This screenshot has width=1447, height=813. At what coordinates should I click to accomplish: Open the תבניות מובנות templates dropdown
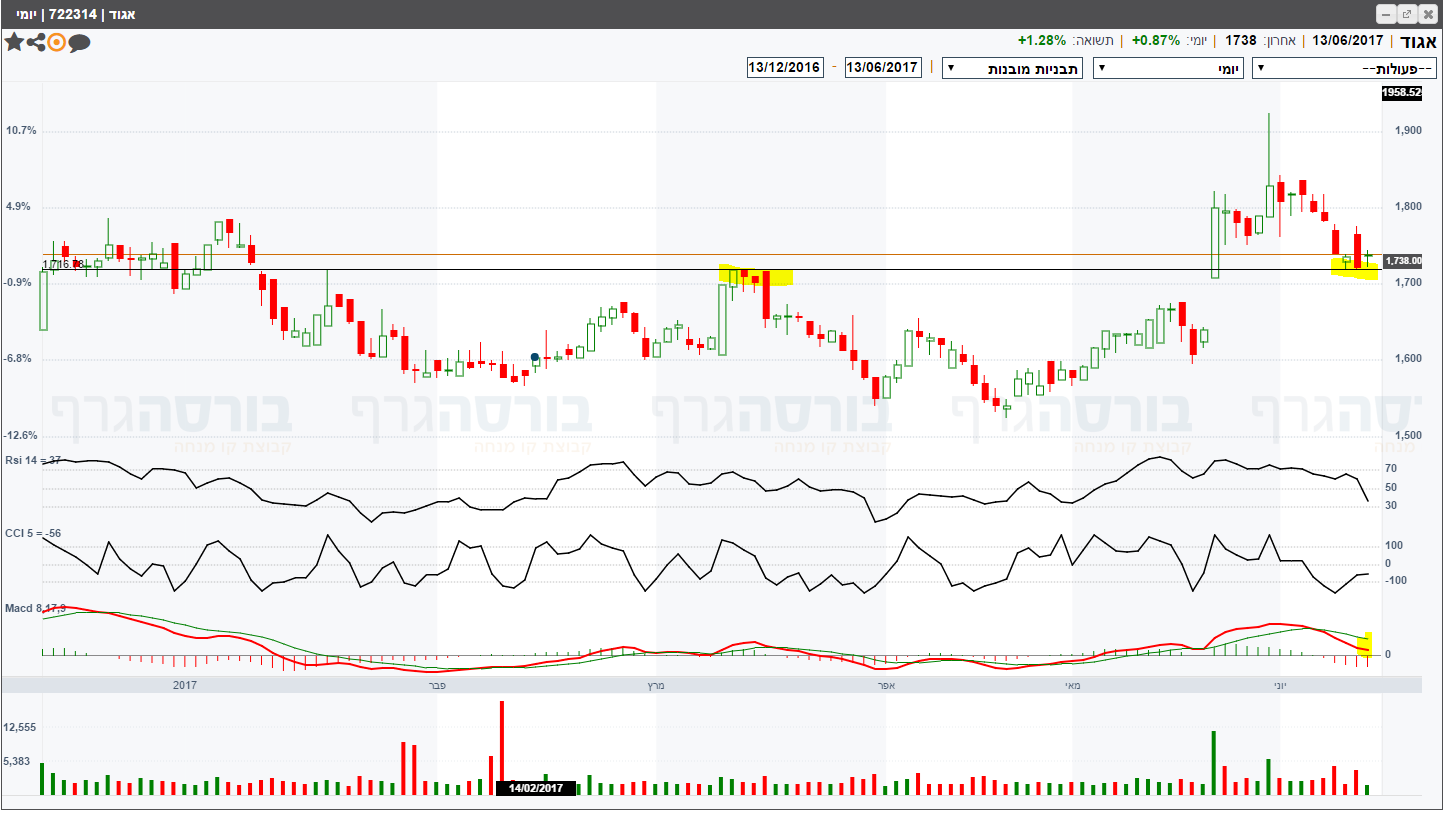(x=1013, y=68)
